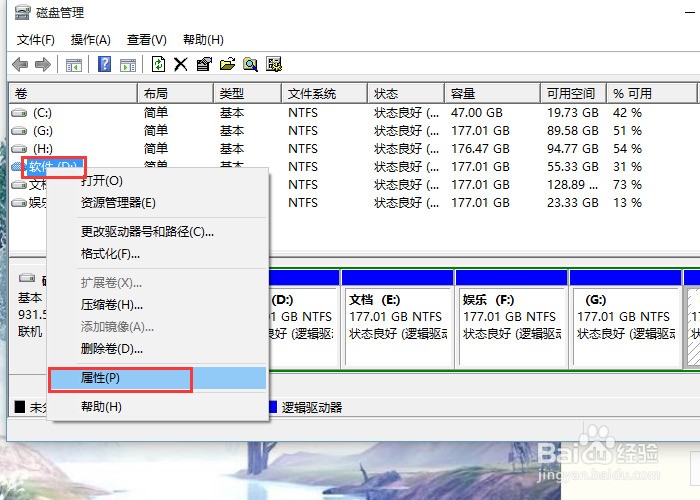Sort by the 状态 column header
This screenshot has width=700, height=500.
pos(406,93)
